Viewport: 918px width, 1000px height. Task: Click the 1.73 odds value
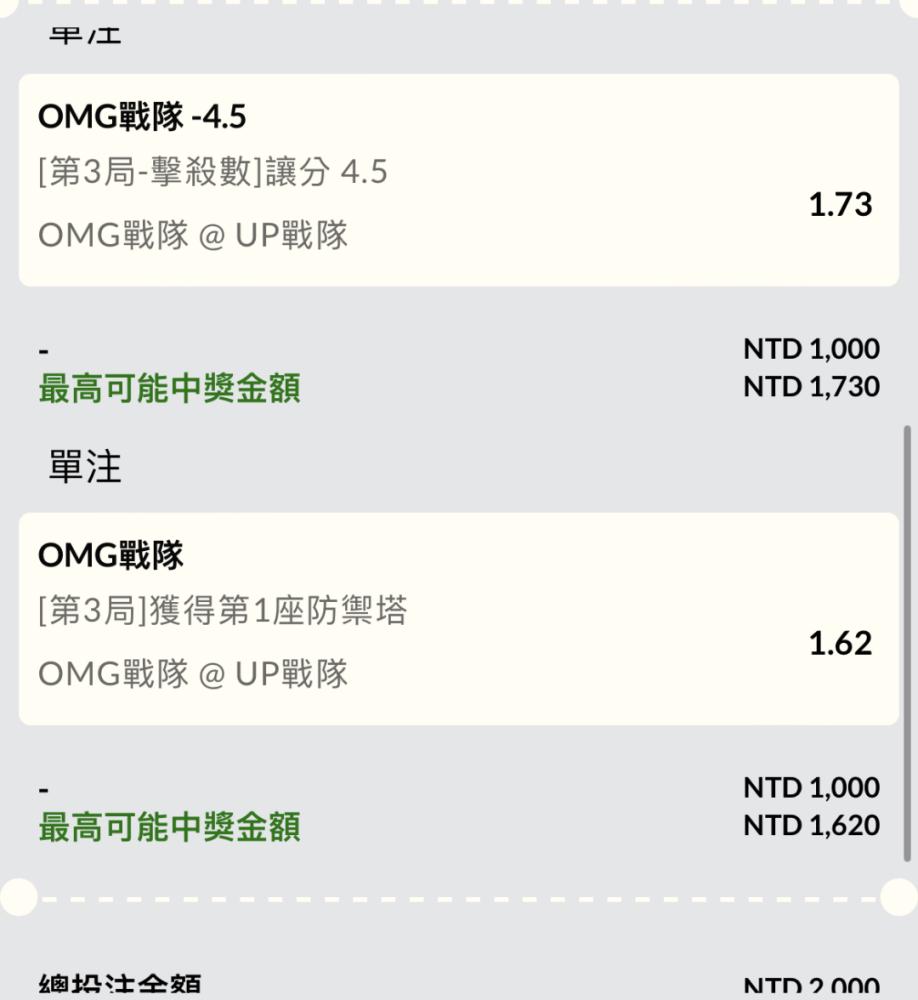point(840,205)
